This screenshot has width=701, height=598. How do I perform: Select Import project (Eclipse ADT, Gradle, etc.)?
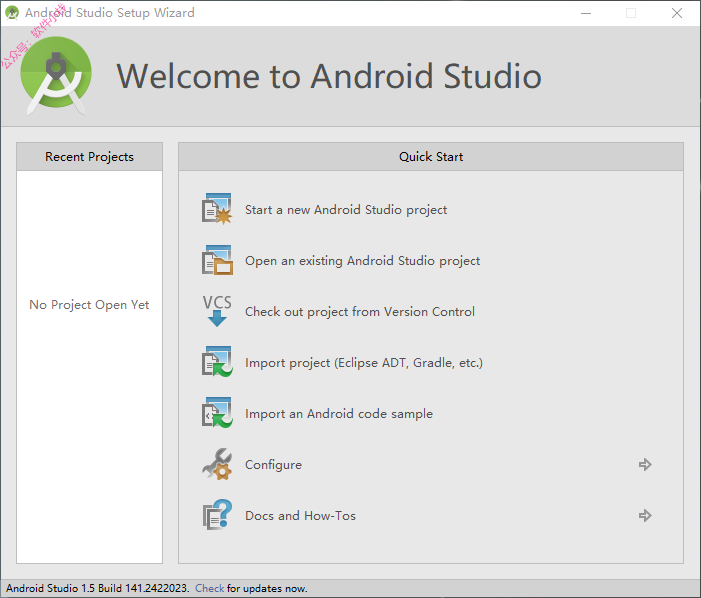coord(364,362)
